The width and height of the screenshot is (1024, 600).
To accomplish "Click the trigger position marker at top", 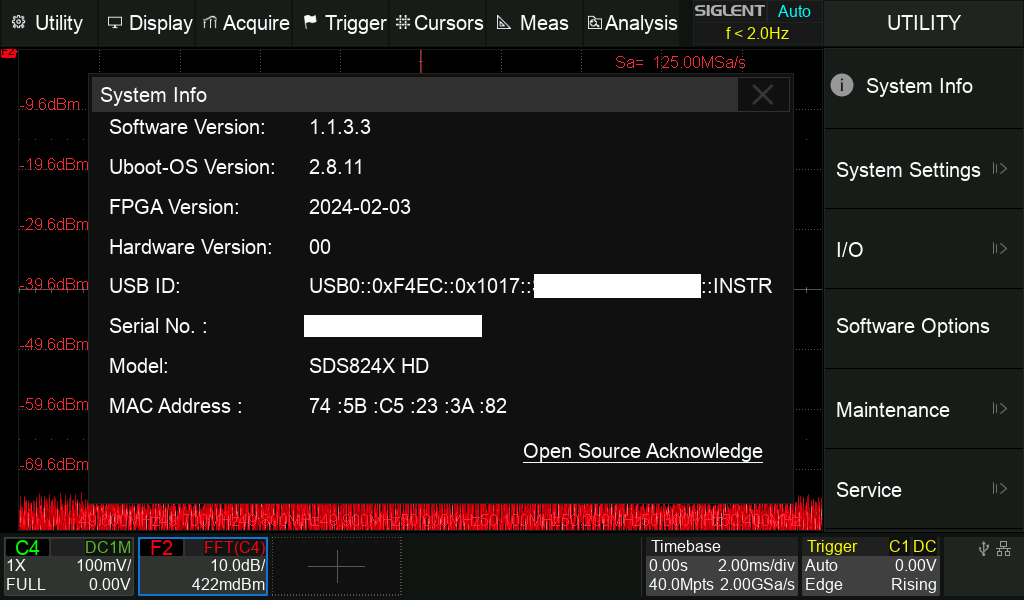I will (421, 61).
